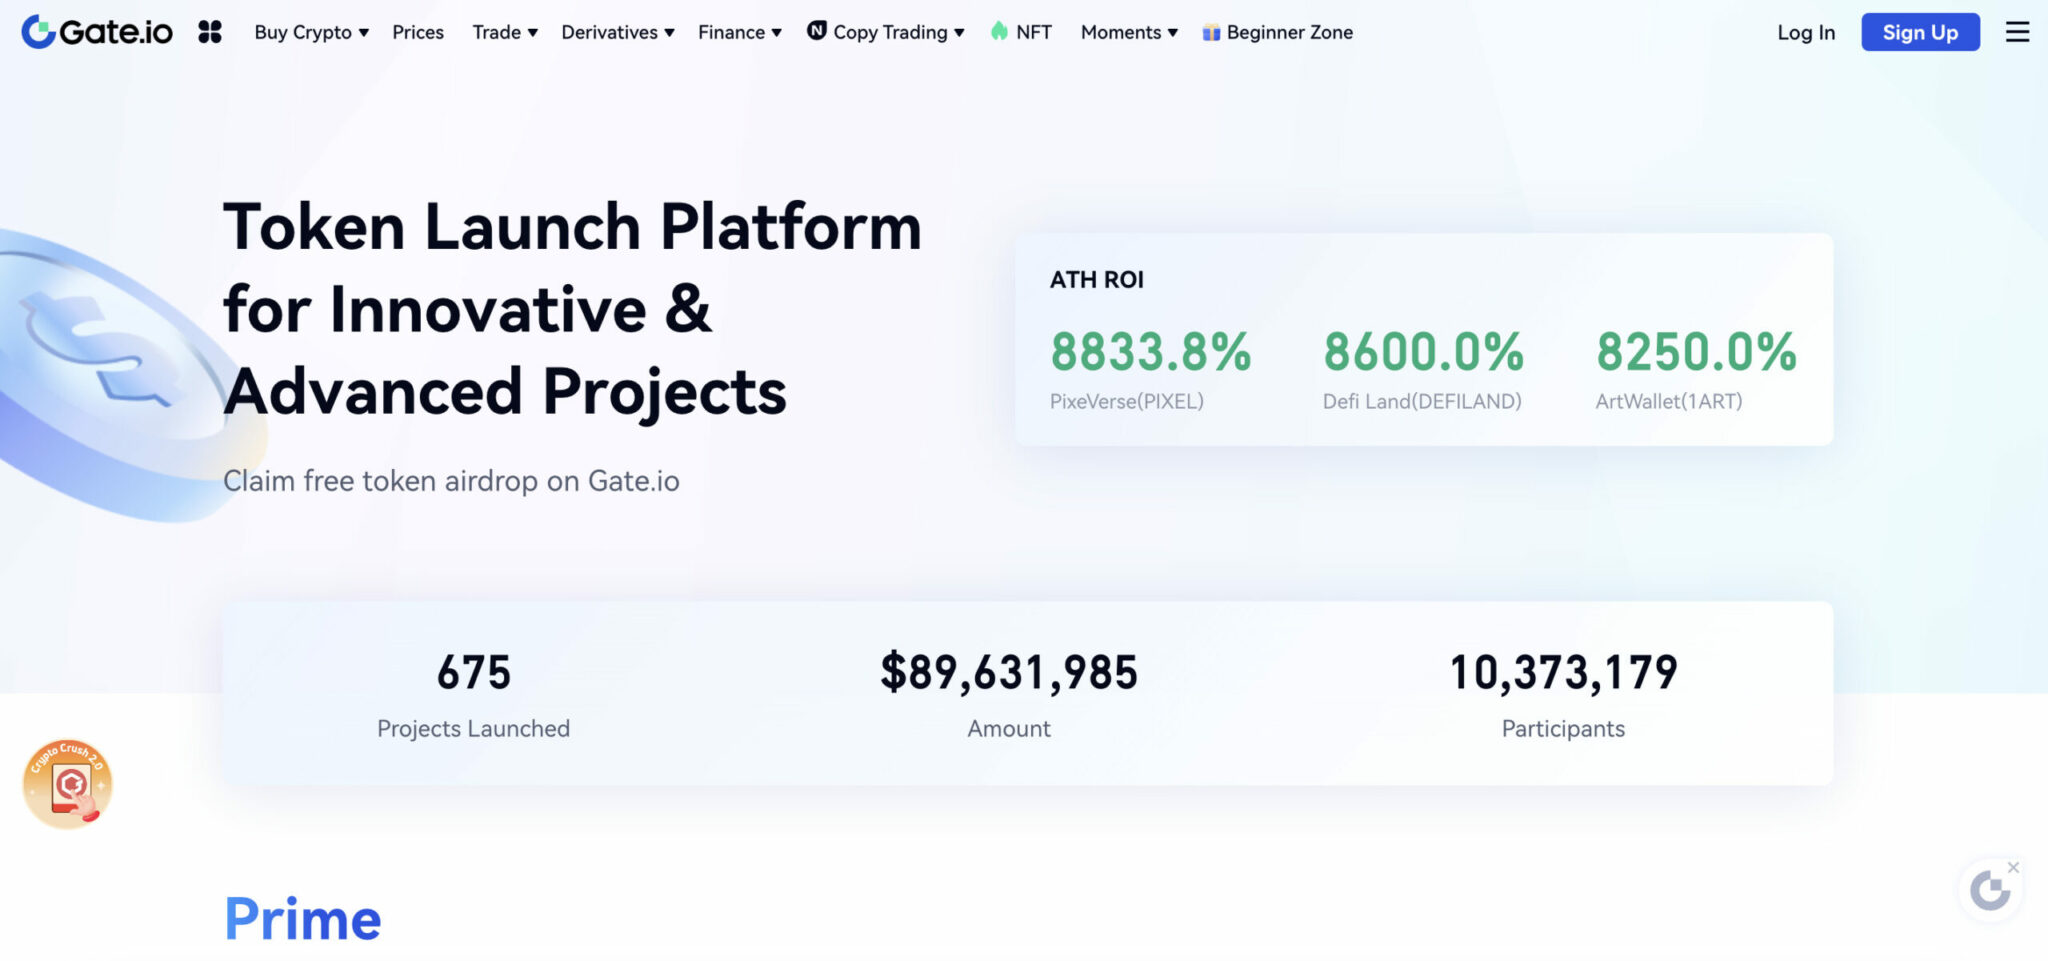The height and width of the screenshot is (961, 2048).
Task: Click the Copy Trading circle icon
Action: pos(817,31)
